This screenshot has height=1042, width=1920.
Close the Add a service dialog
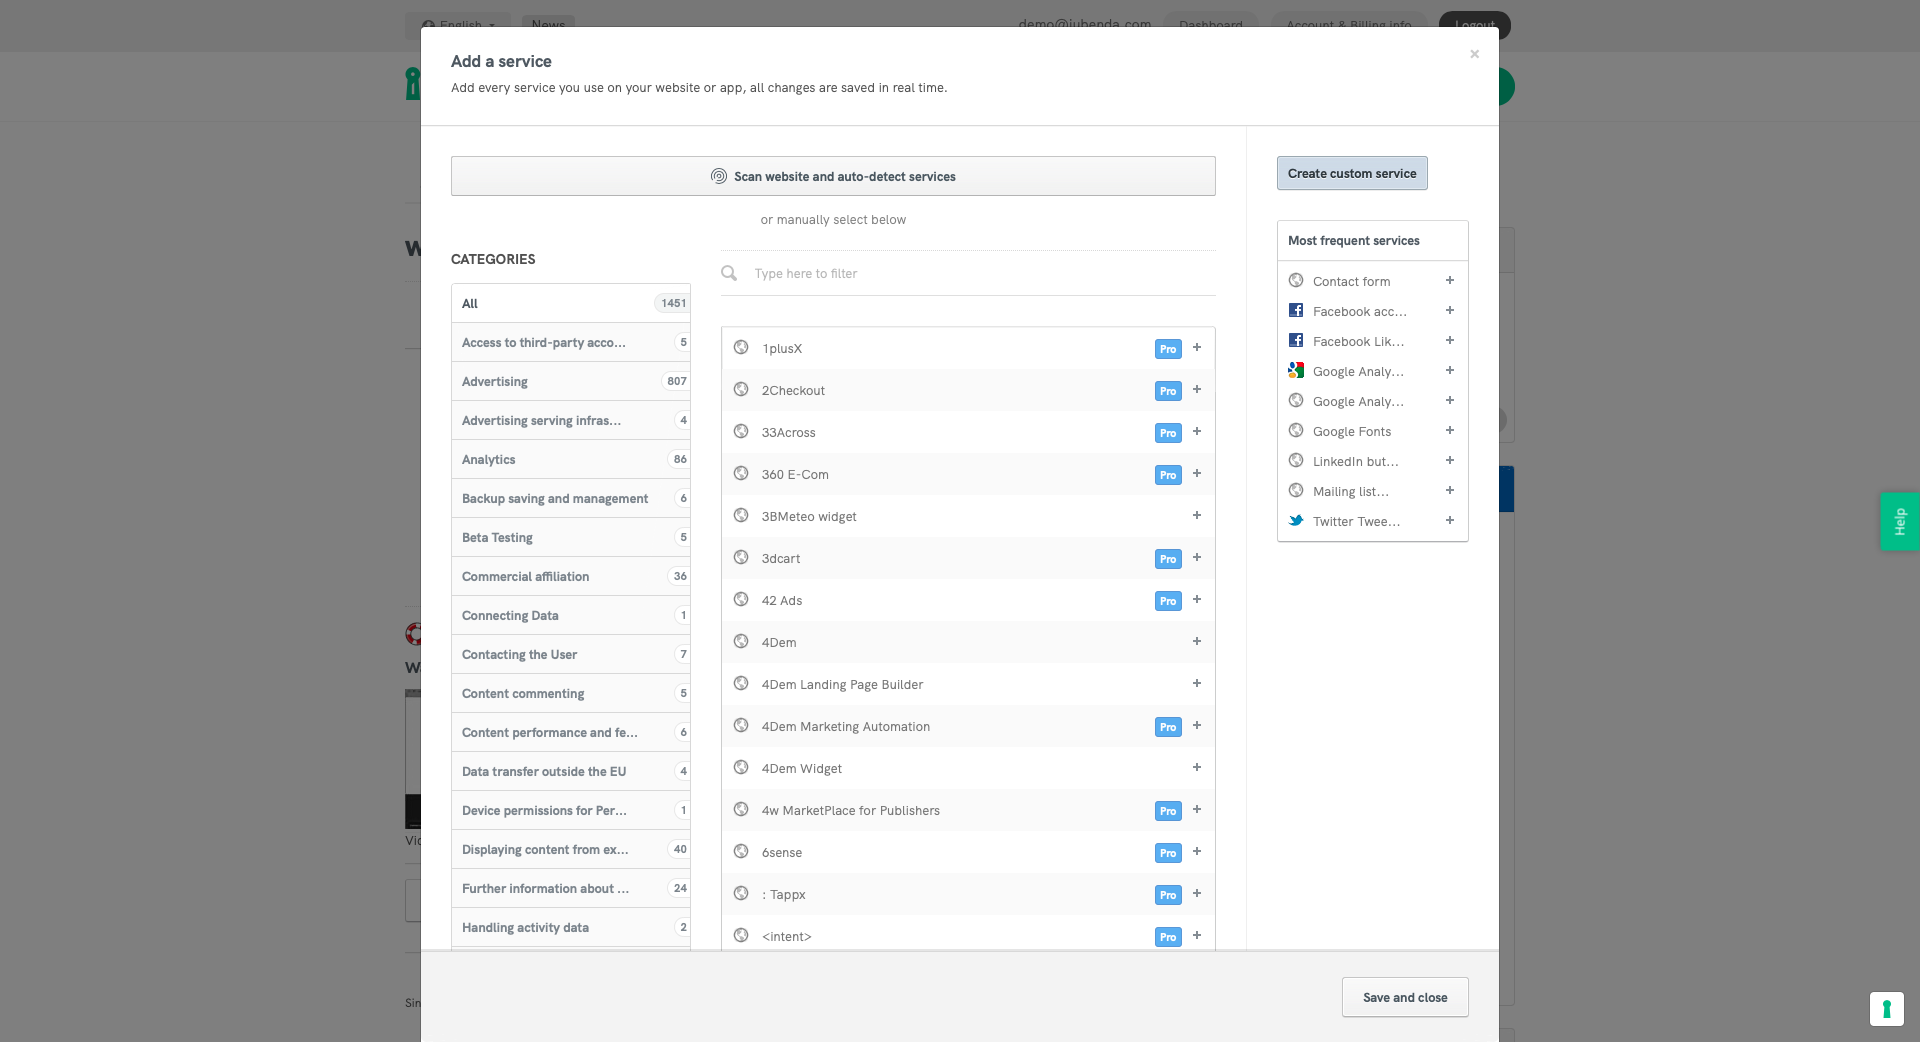click(x=1474, y=54)
